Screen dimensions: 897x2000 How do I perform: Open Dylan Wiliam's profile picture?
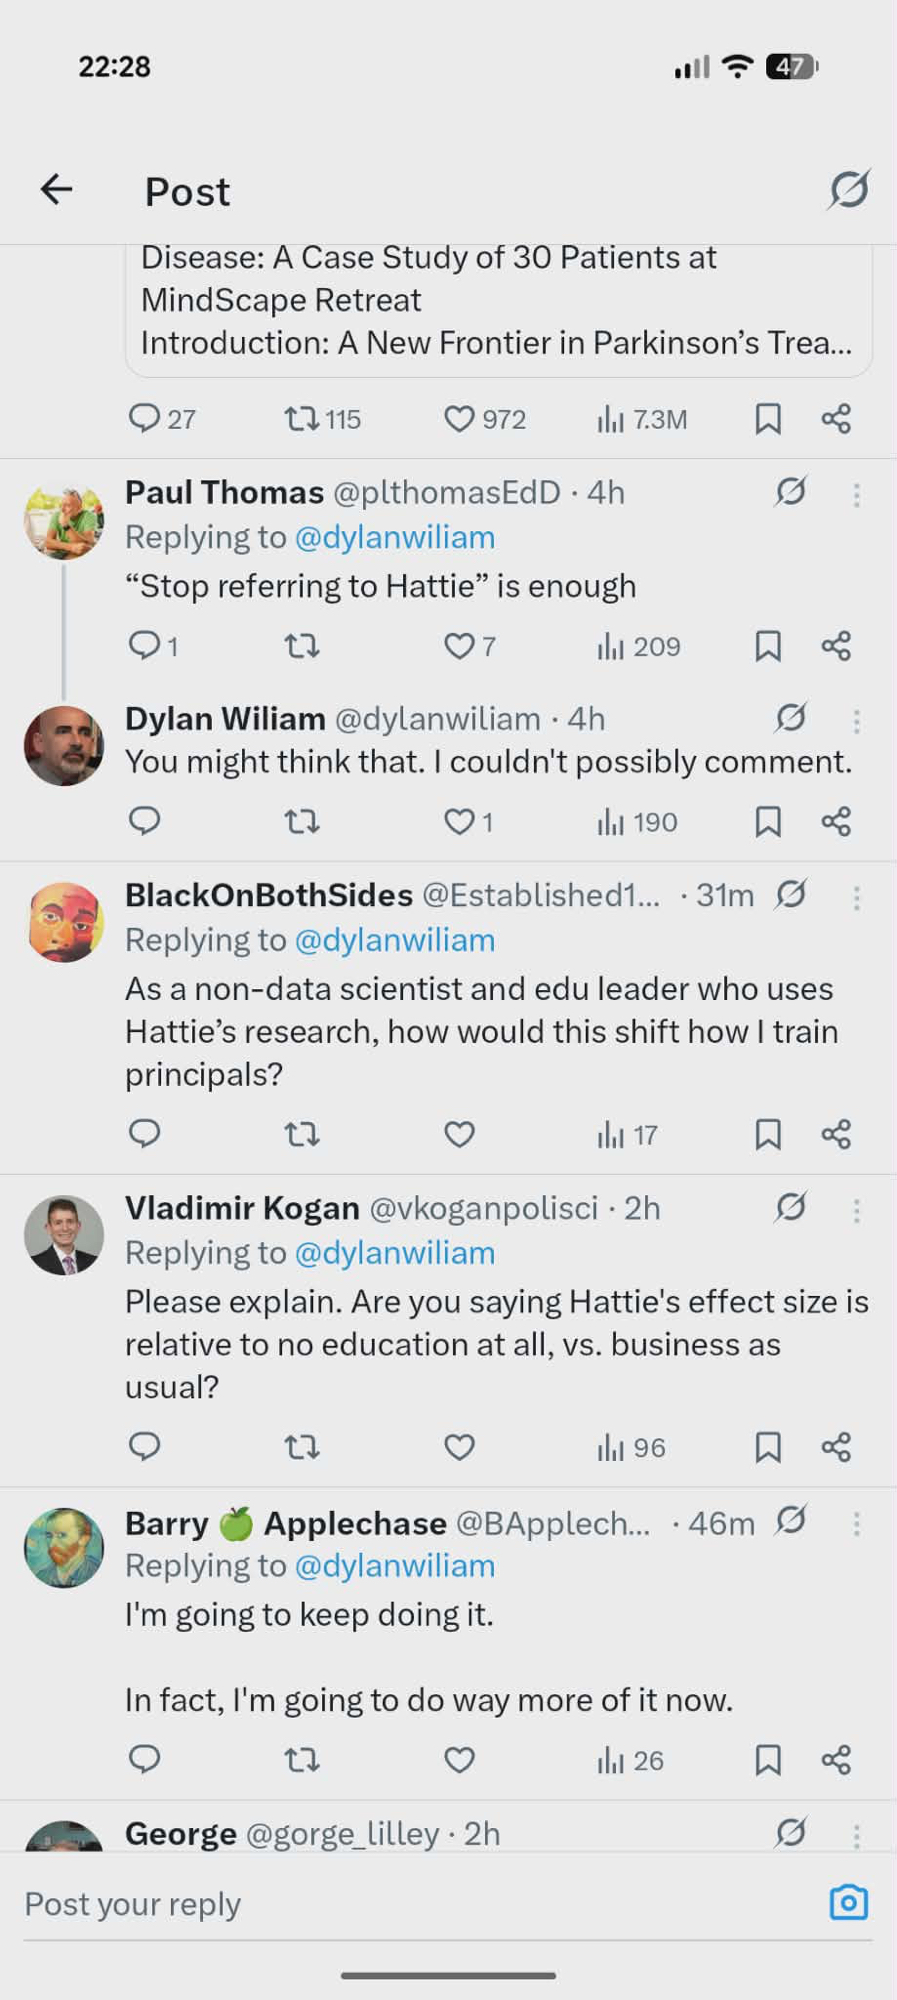(64, 746)
